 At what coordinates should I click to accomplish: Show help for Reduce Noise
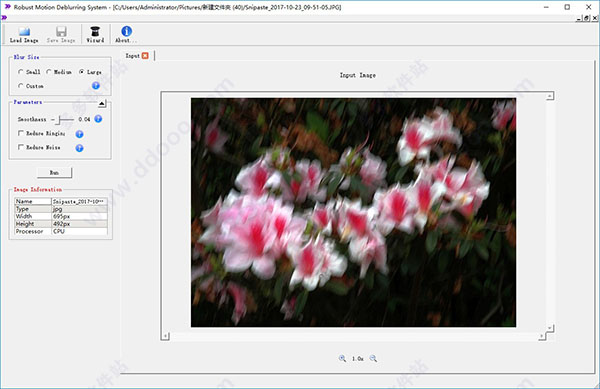coord(79,148)
